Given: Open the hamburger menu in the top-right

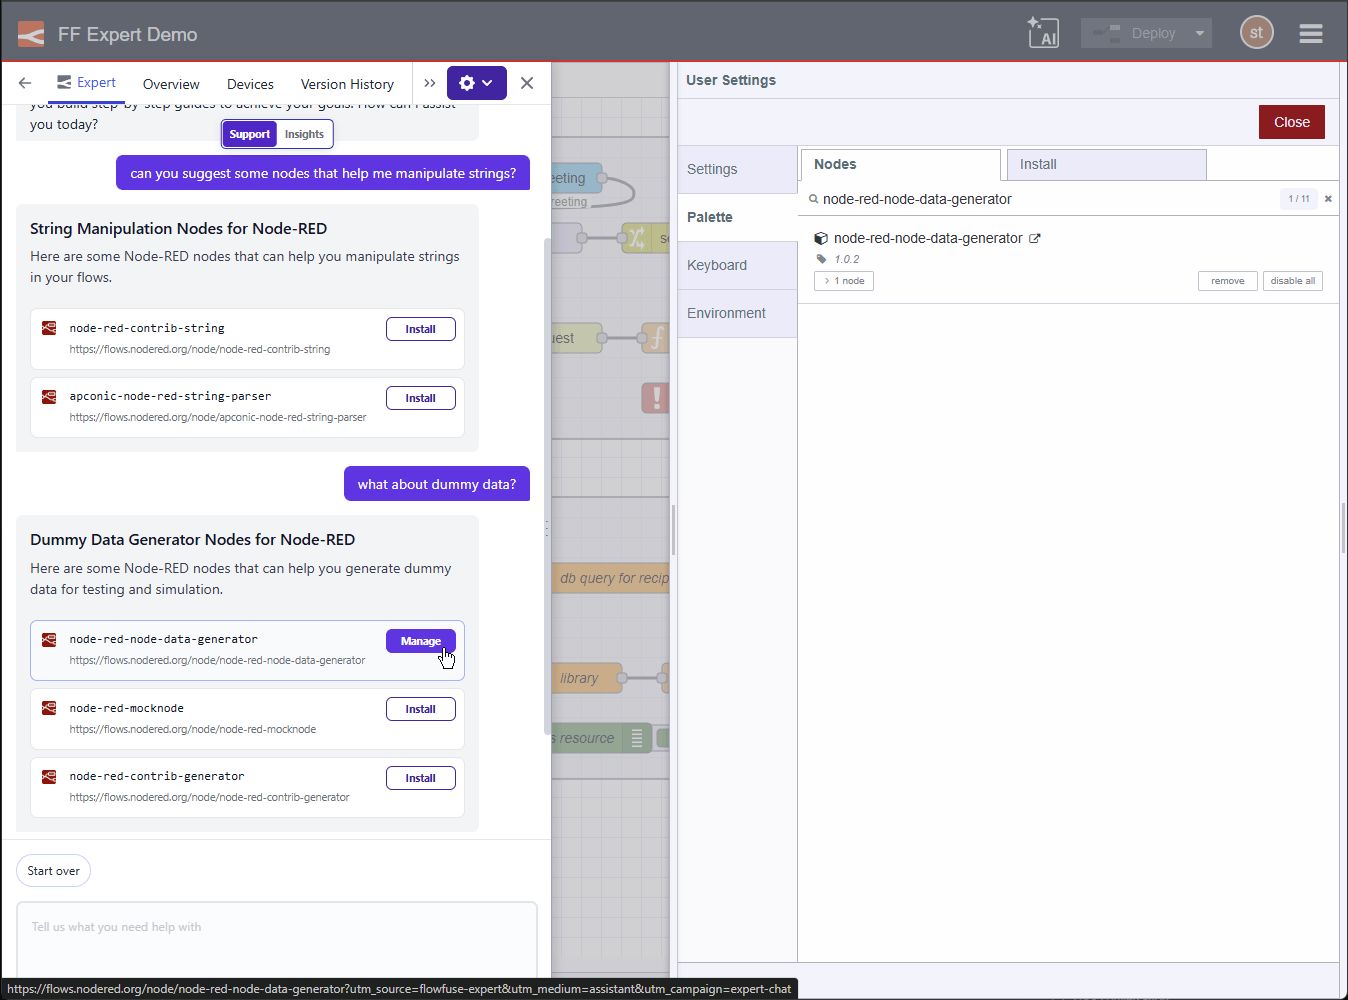Looking at the screenshot, I should point(1310,32).
